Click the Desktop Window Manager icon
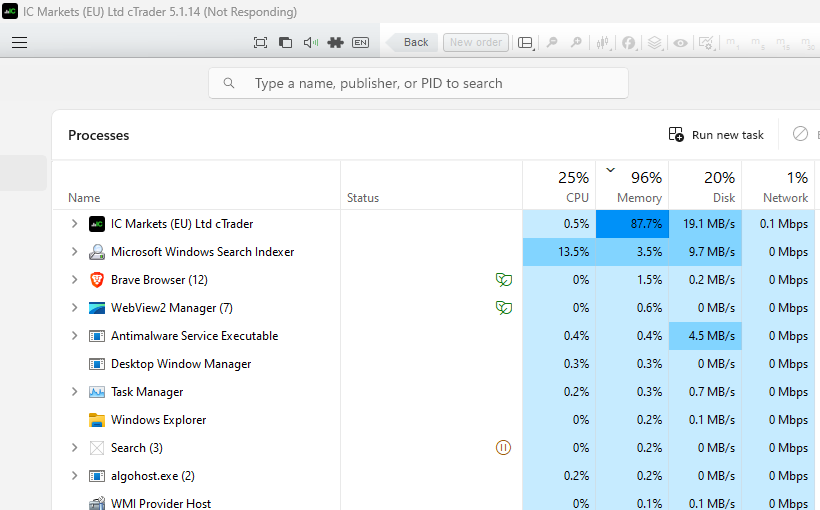Screen dimensions: 820x510 tap(97, 364)
